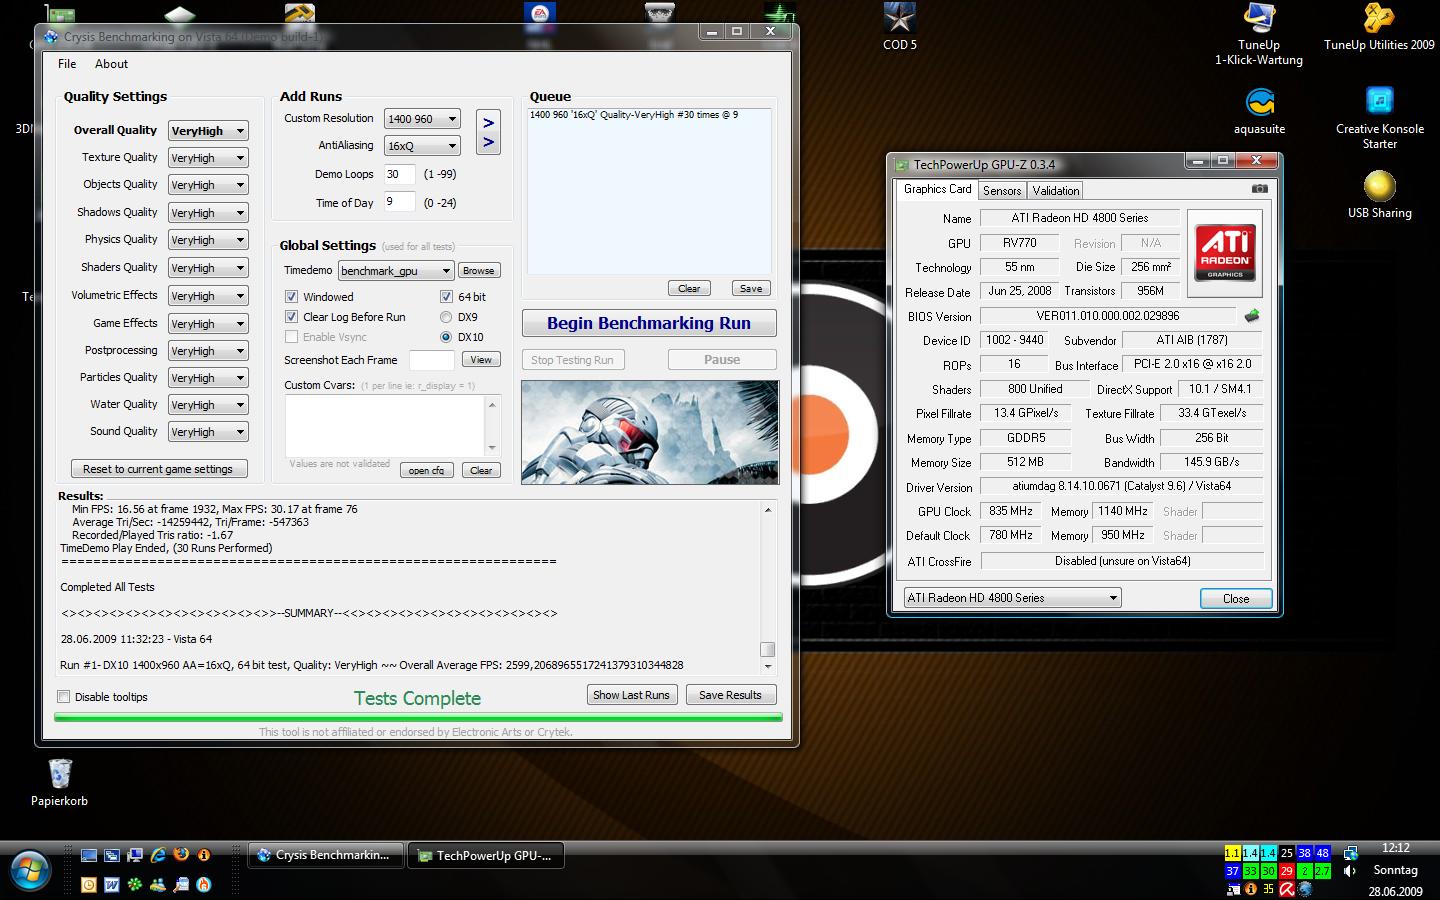
Task: Open the Timedemo benchmark_gpu dropdown
Action: coord(396,271)
